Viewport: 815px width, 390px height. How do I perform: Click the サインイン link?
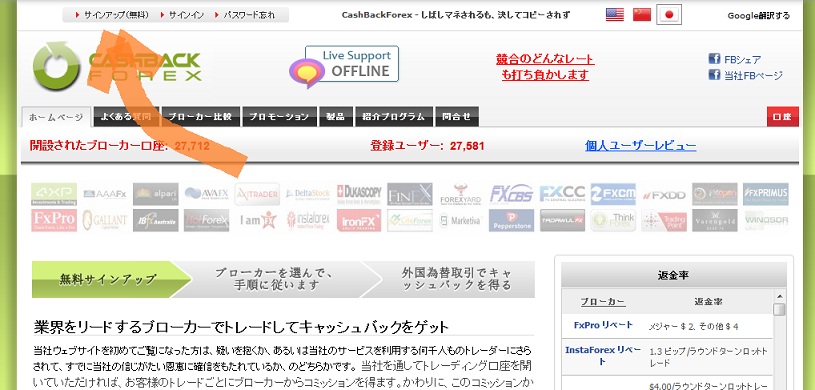[187, 15]
